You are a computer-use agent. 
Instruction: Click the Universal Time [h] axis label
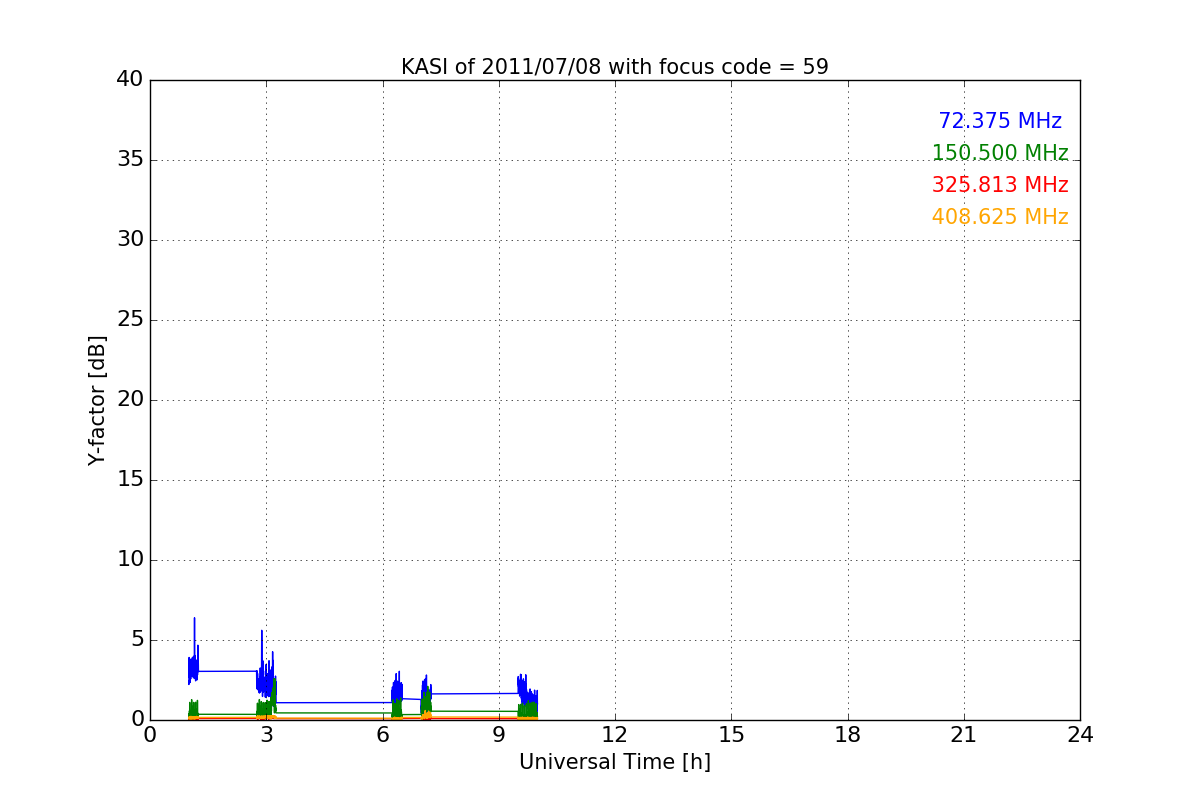tap(615, 762)
